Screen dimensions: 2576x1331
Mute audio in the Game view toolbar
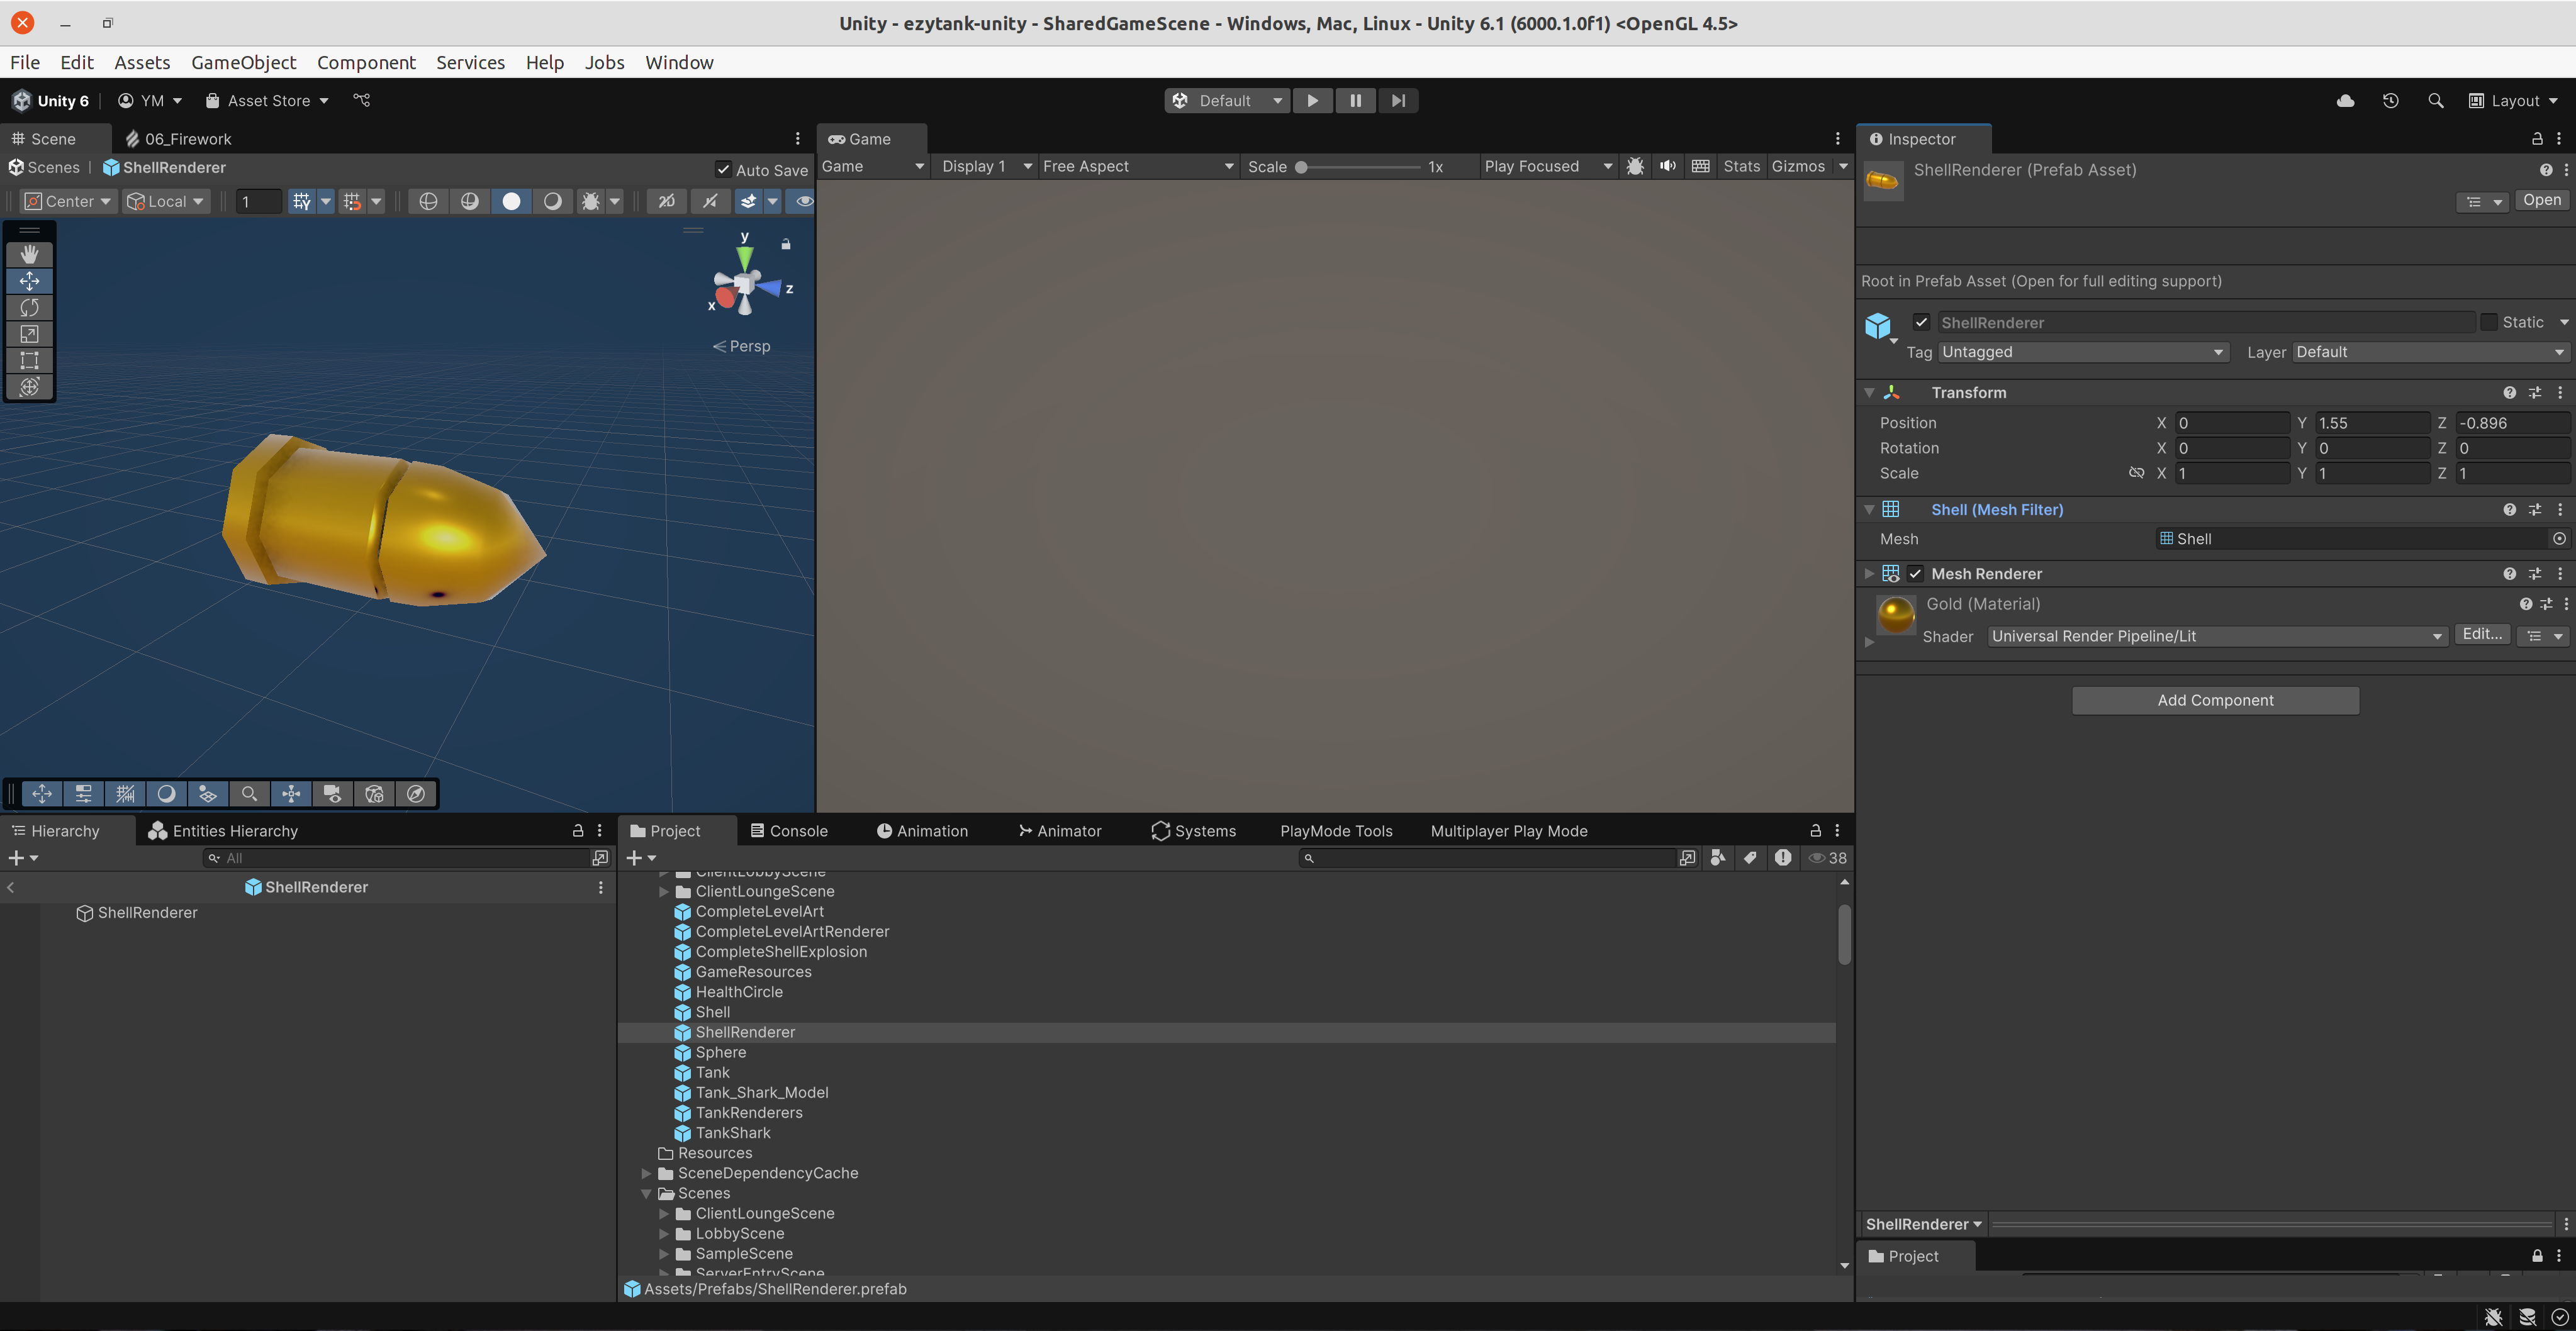point(1668,166)
